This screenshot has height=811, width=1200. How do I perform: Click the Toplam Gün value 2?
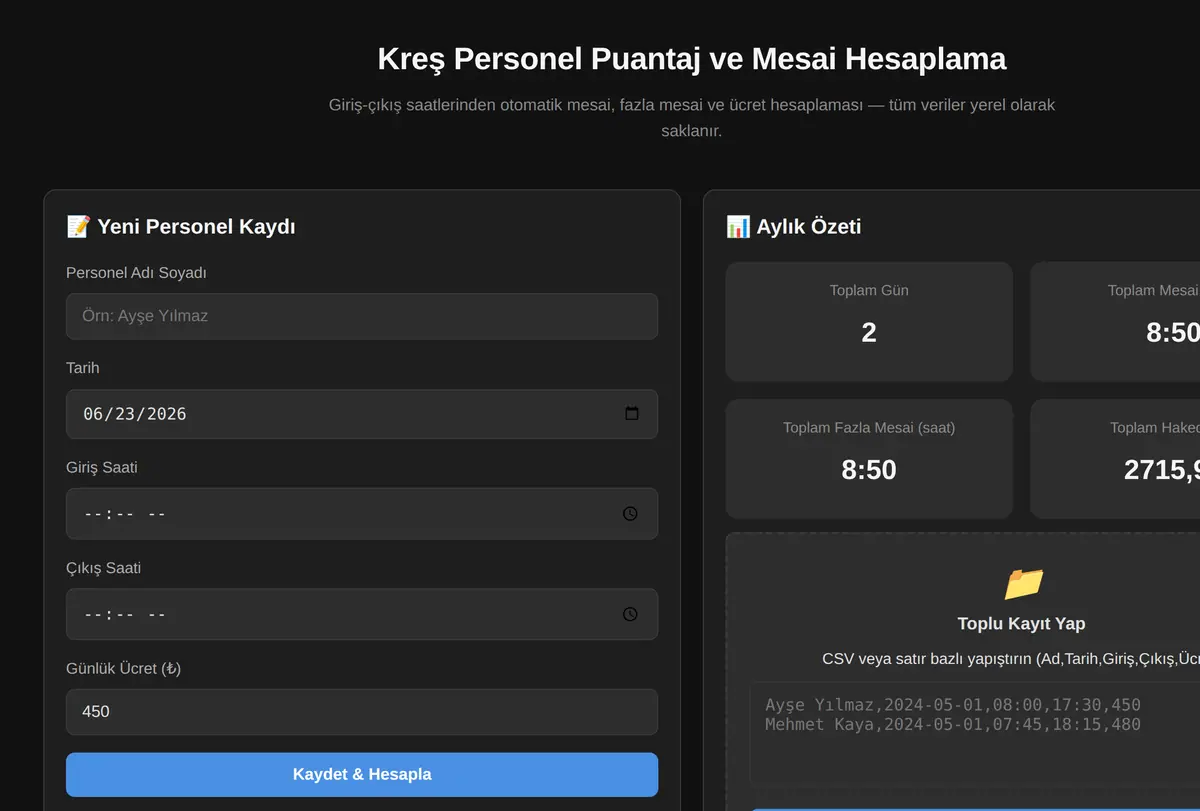coord(869,332)
